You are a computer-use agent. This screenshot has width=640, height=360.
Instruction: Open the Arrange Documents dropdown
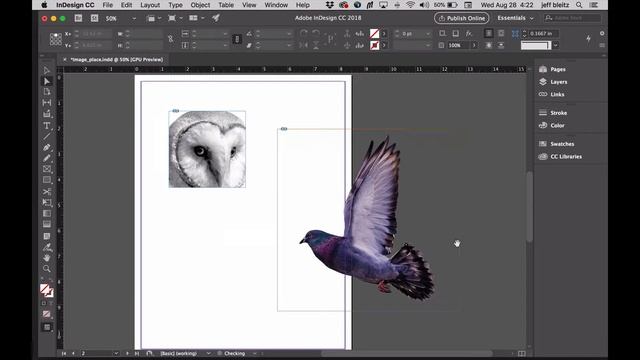pyautogui.click(x=196, y=18)
